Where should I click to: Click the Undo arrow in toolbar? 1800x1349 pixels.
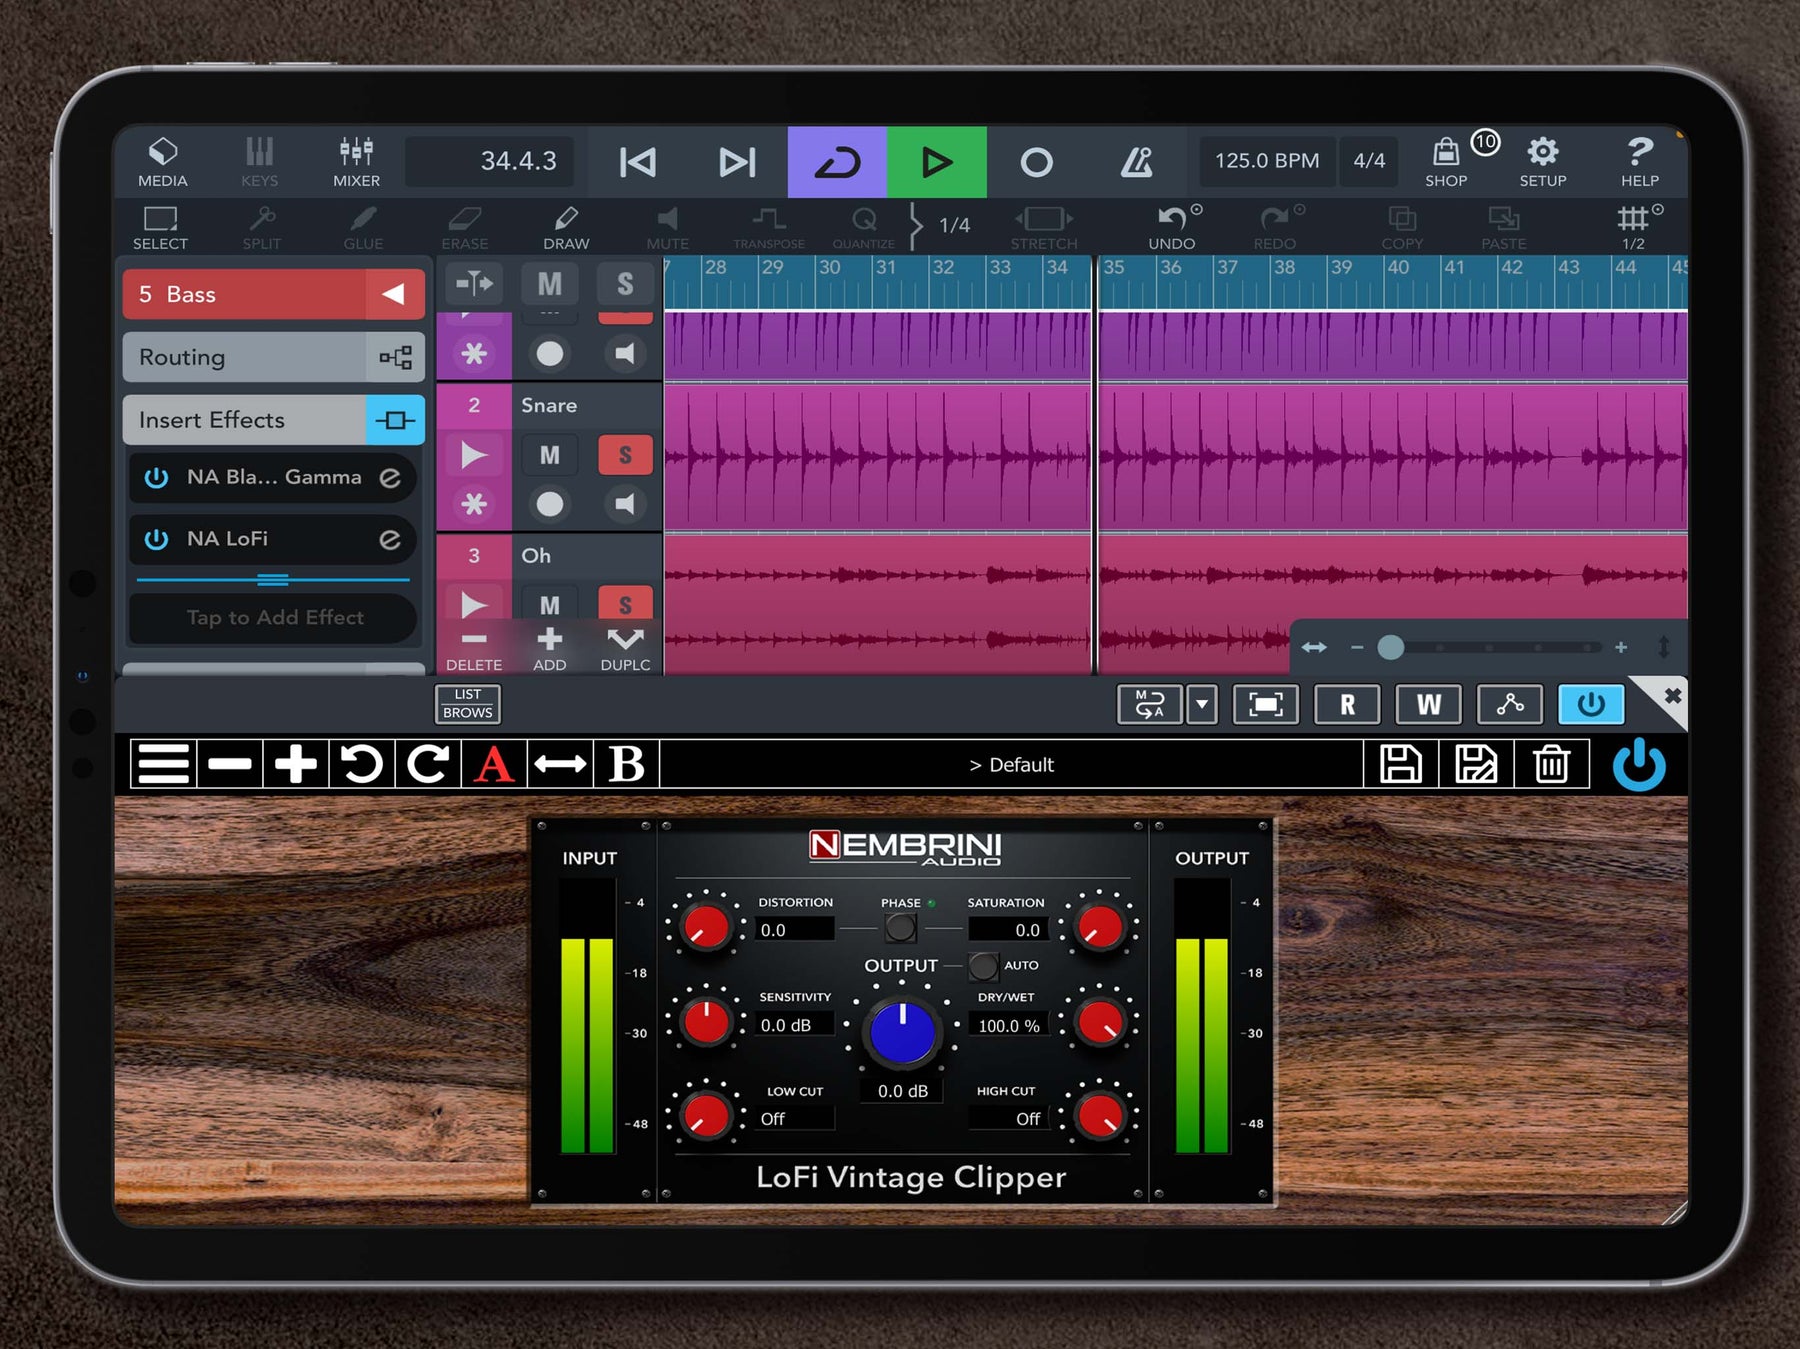(x=1172, y=227)
